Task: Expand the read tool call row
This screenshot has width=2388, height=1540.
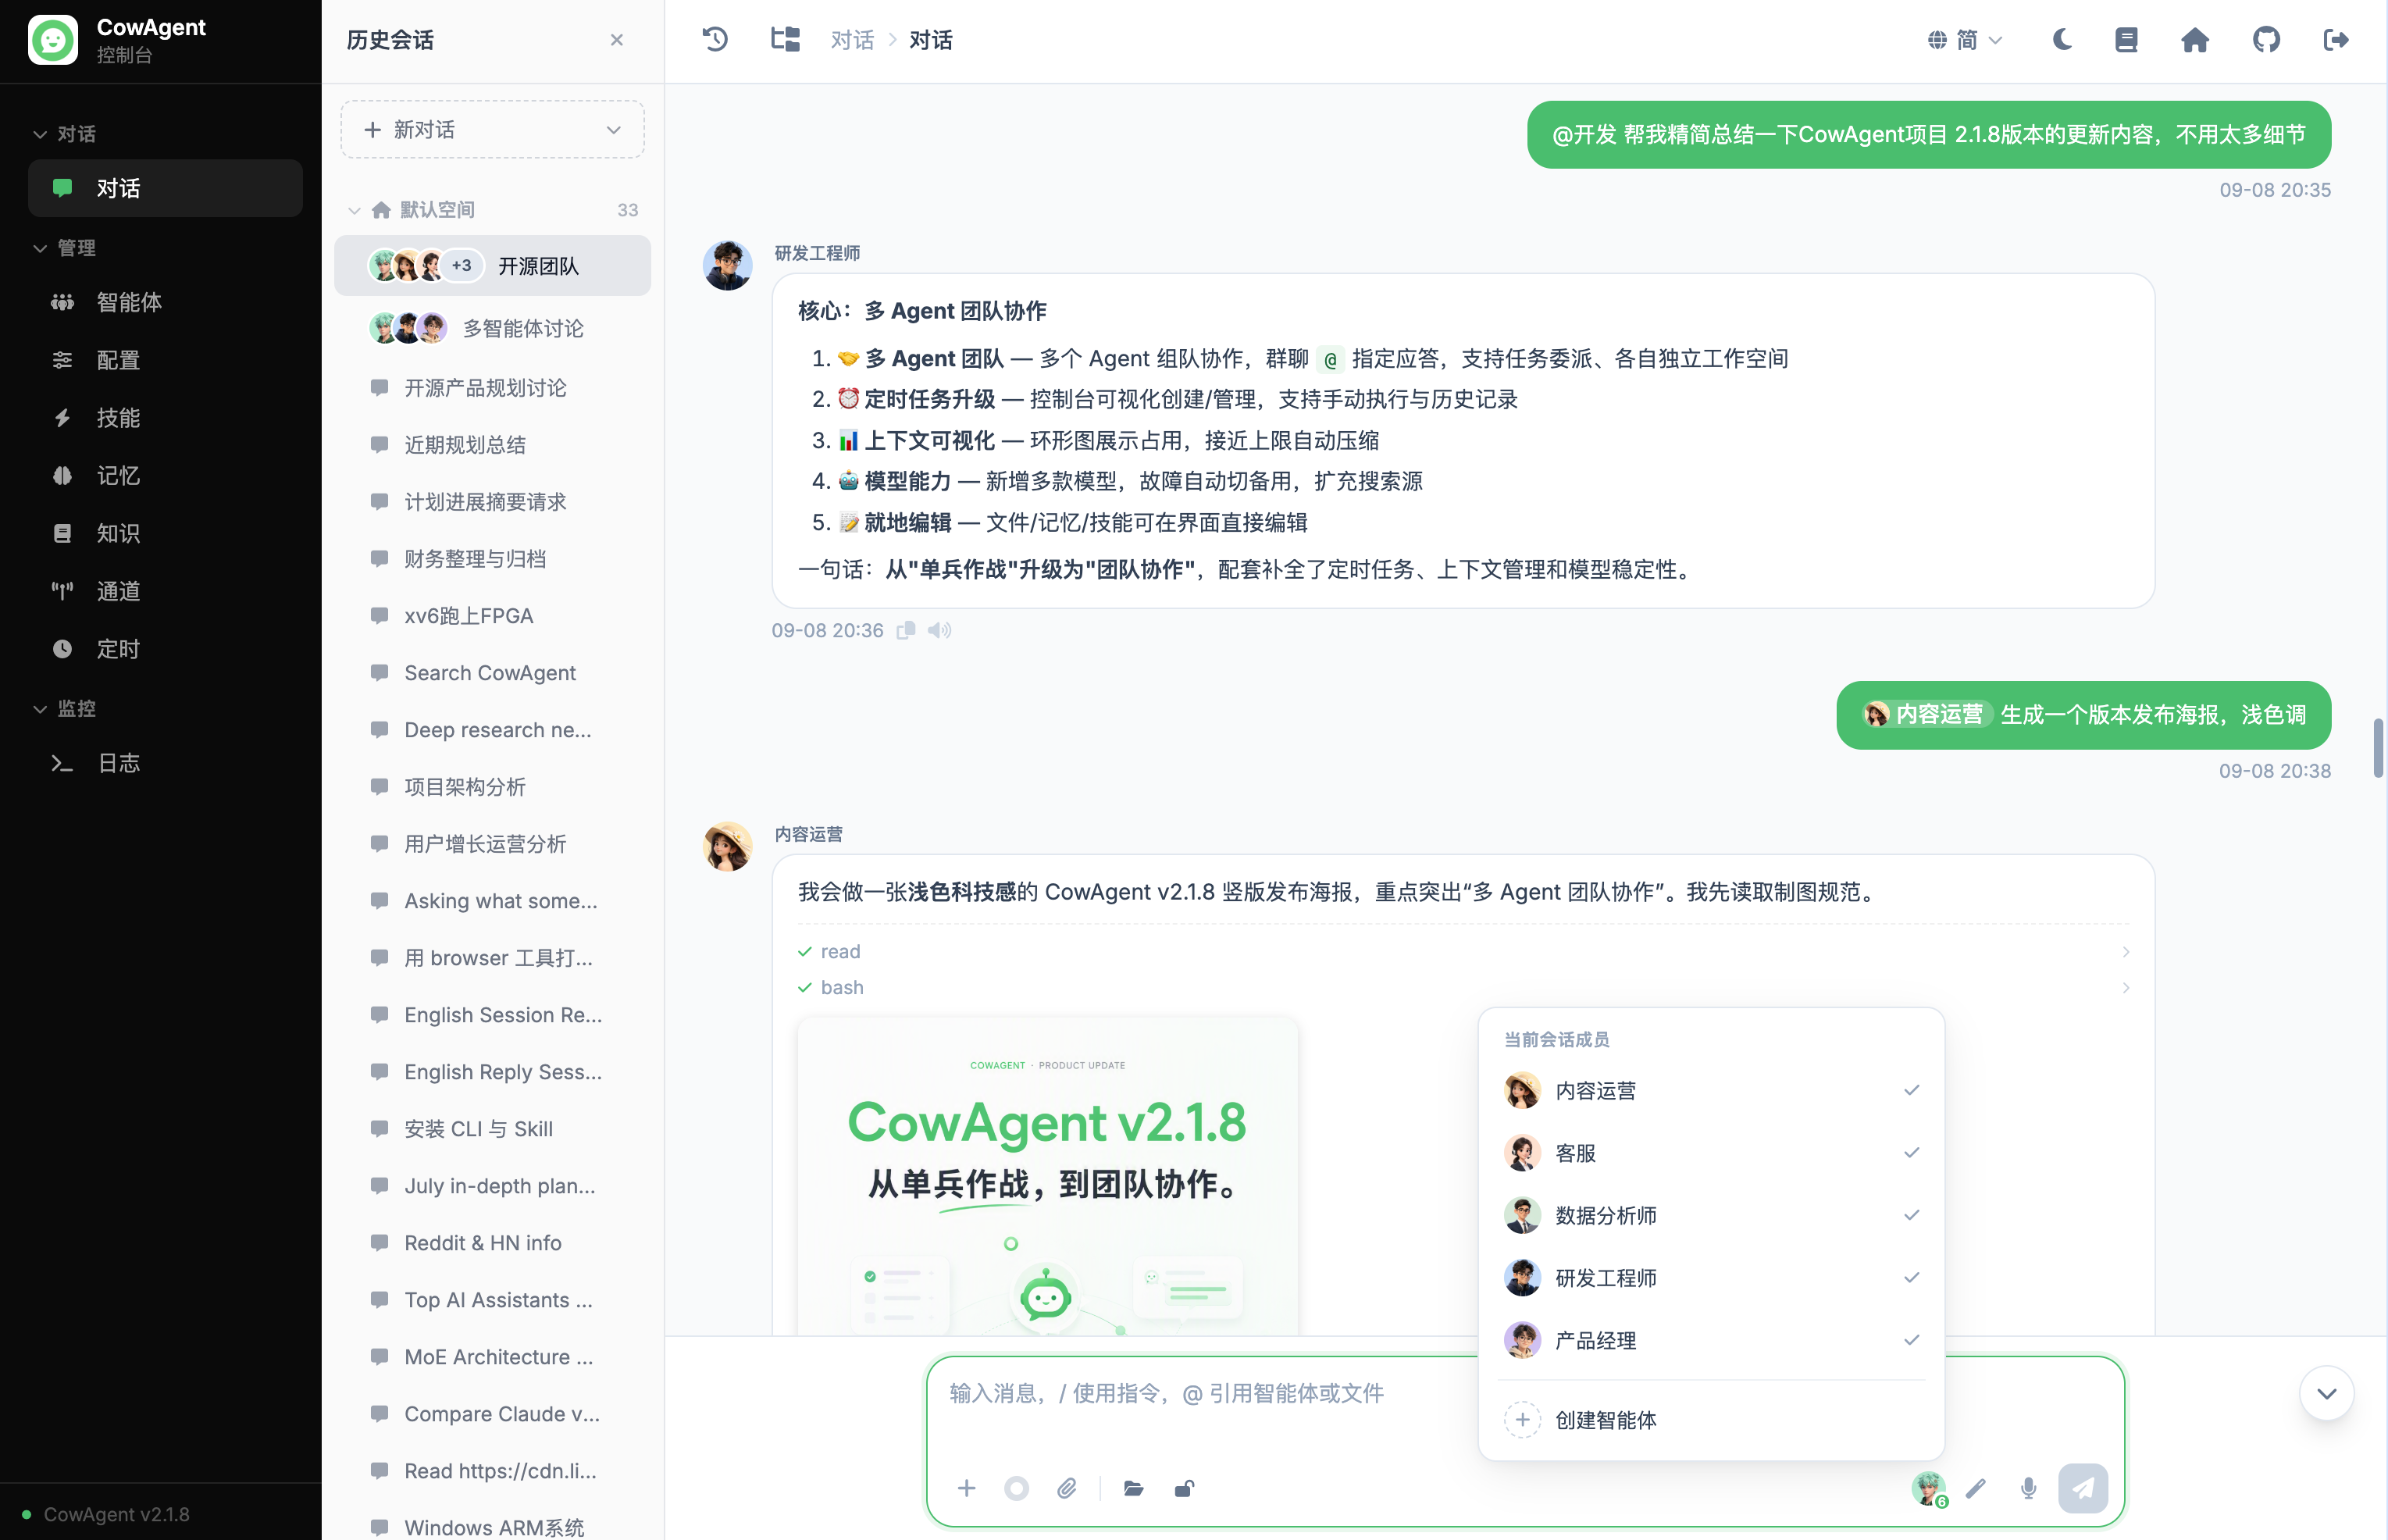Action: [1464, 952]
